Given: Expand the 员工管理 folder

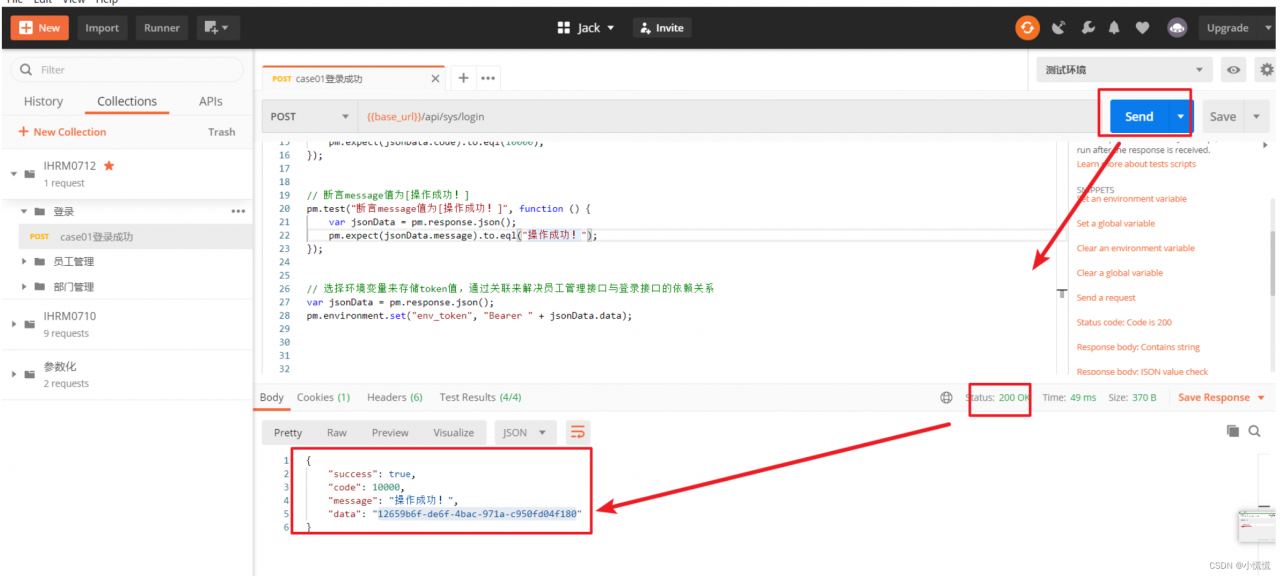Looking at the screenshot, I should [24, 261].
